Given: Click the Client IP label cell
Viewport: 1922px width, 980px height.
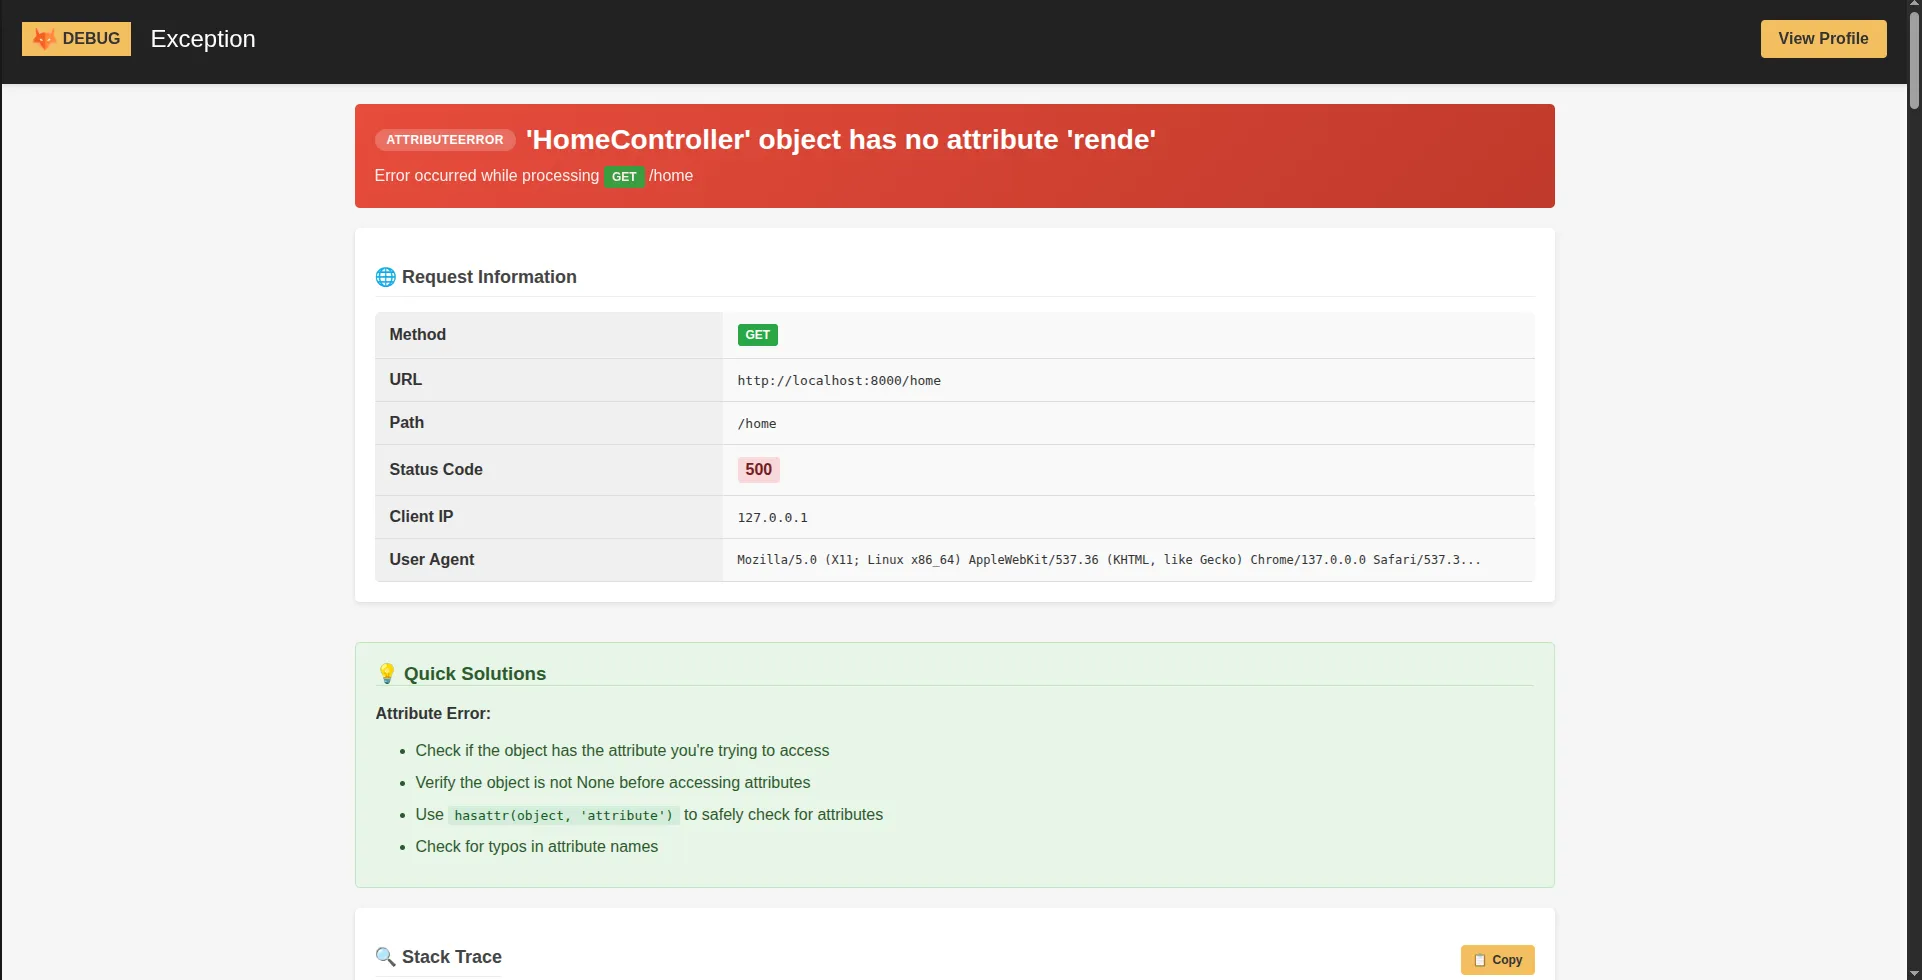Looking at the screenshot, I should [549, 517].
